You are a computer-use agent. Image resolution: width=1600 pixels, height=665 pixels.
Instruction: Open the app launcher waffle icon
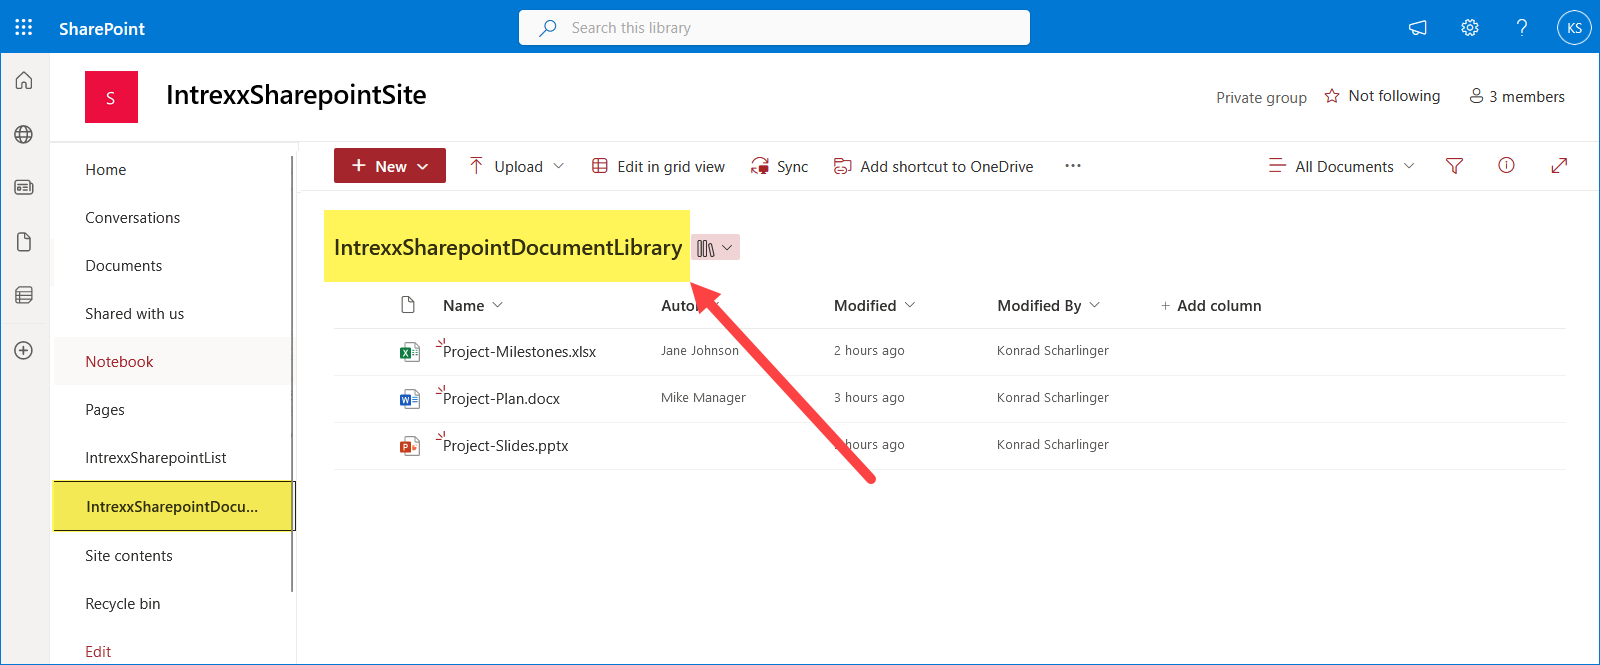(x=24, y=28)
